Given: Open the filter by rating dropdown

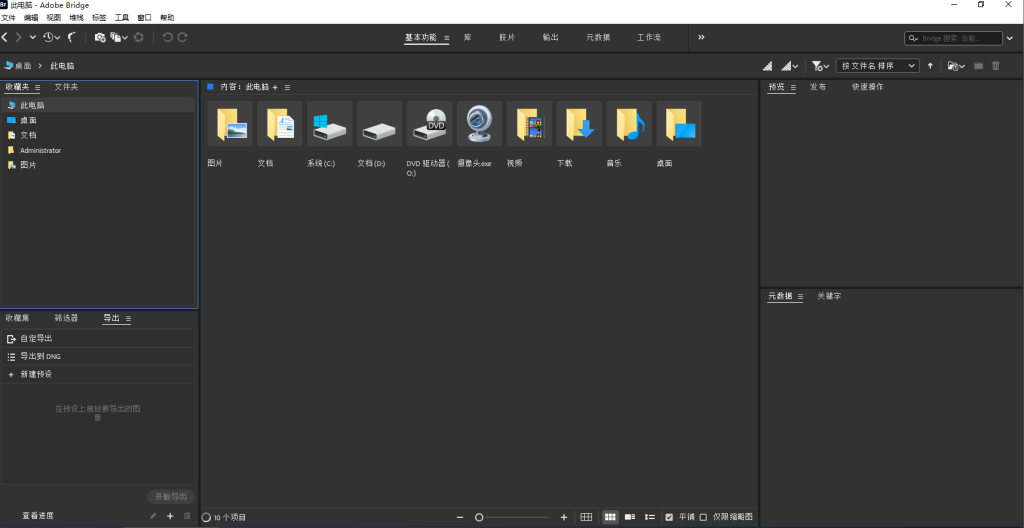Looking at the screenshot, I should (x=820, y=66).
